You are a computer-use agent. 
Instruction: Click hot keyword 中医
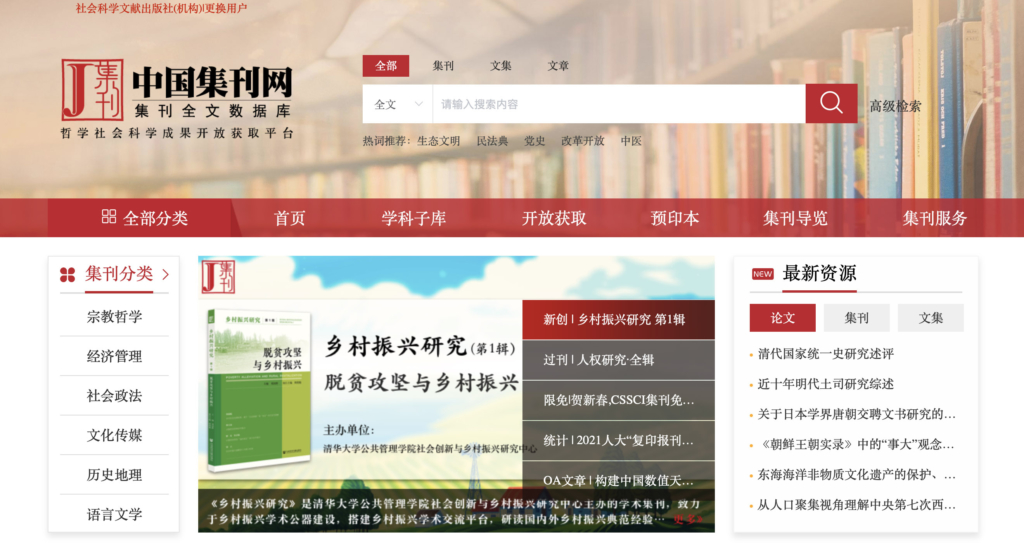click(631, 140)
